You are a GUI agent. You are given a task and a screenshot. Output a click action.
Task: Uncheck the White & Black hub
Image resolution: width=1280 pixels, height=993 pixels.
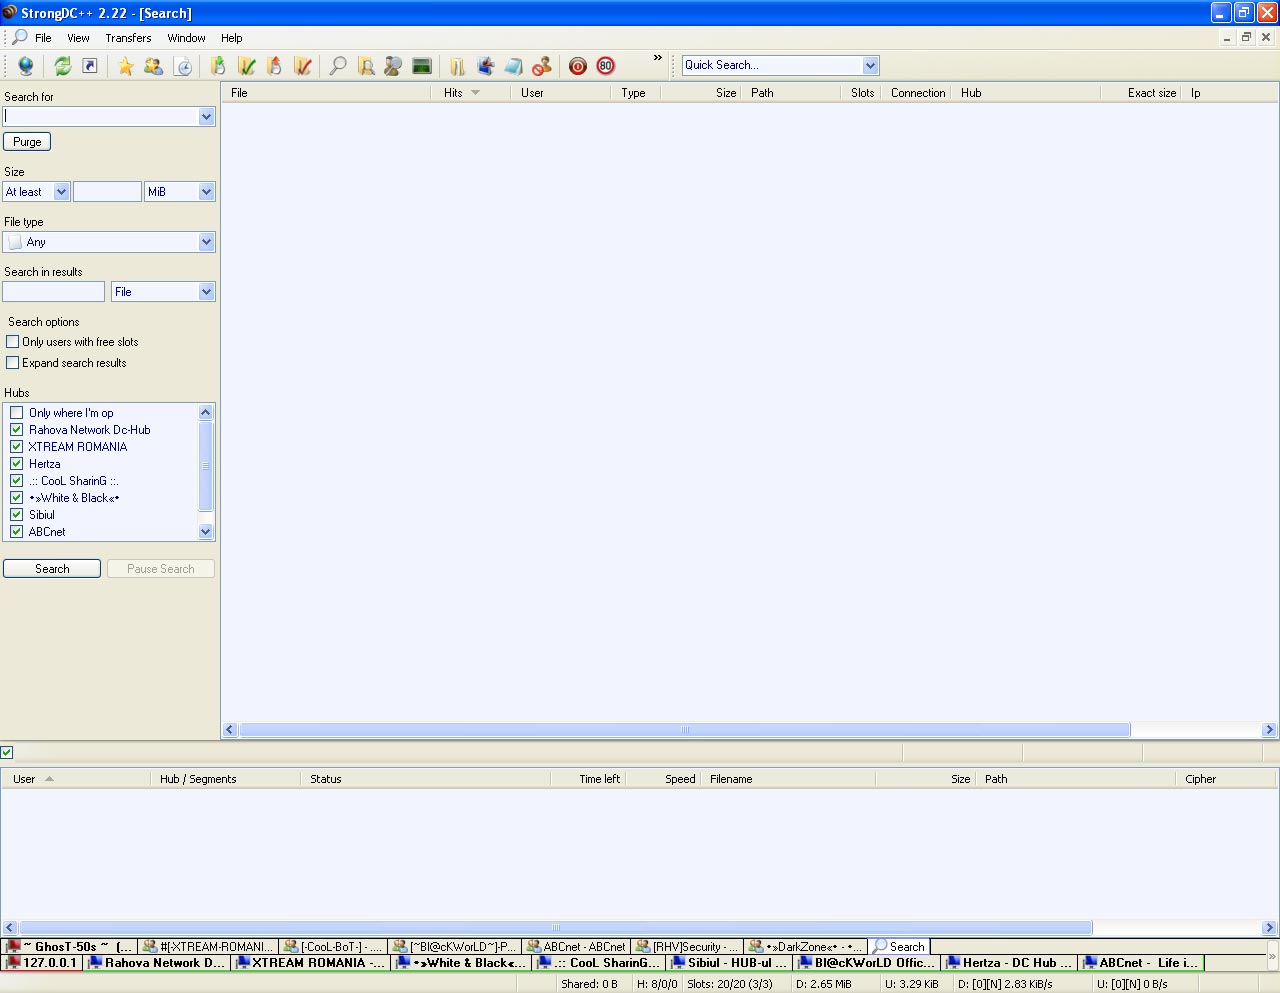coord(17,498)
